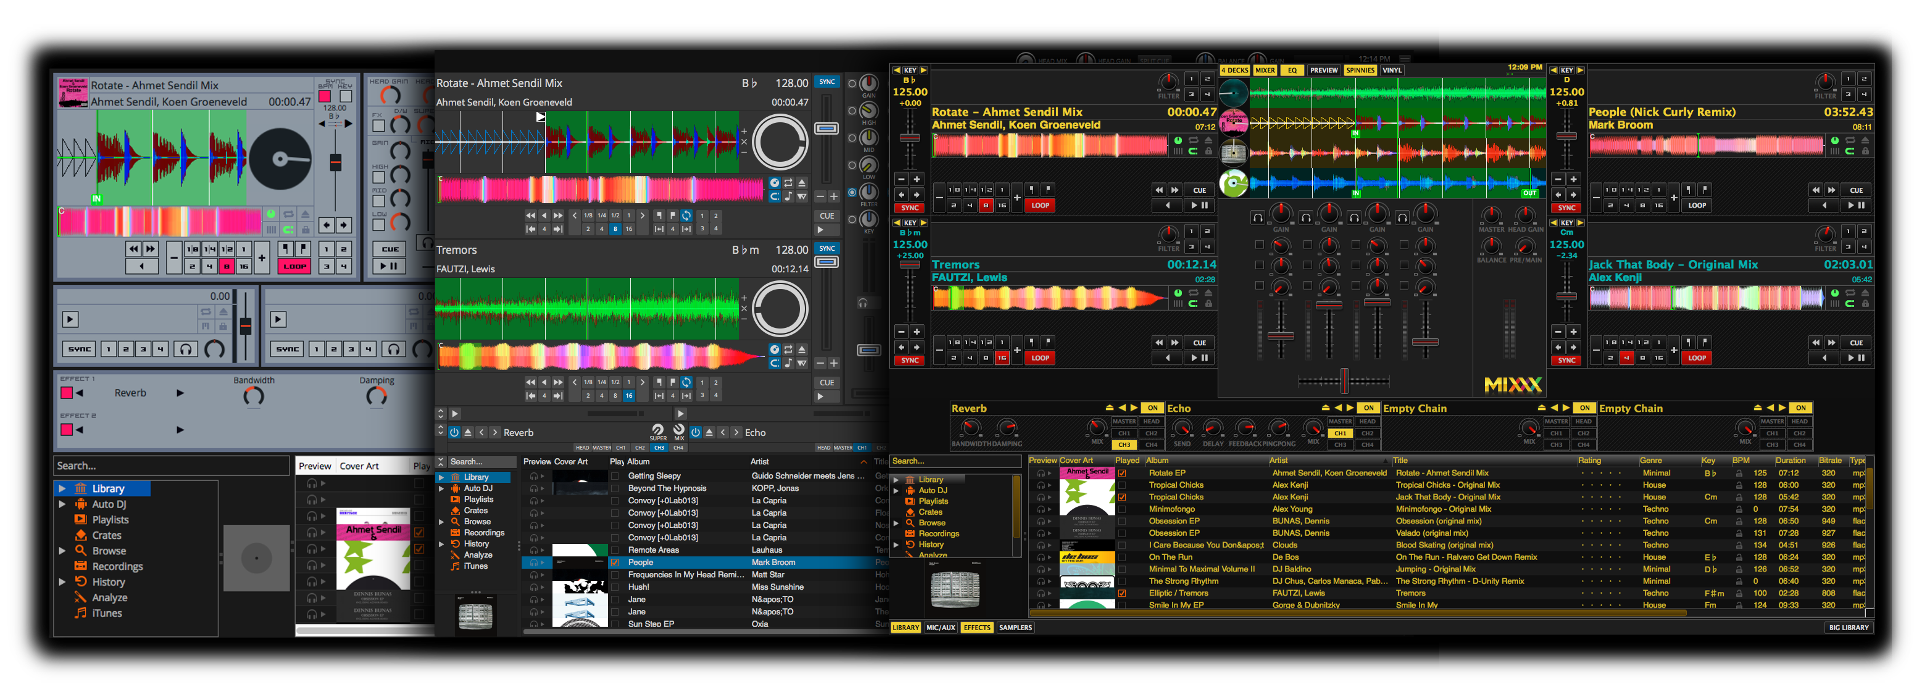
Task: Click preview headphone icon for Rotate EP row
Action: (x=1043, y=473)
